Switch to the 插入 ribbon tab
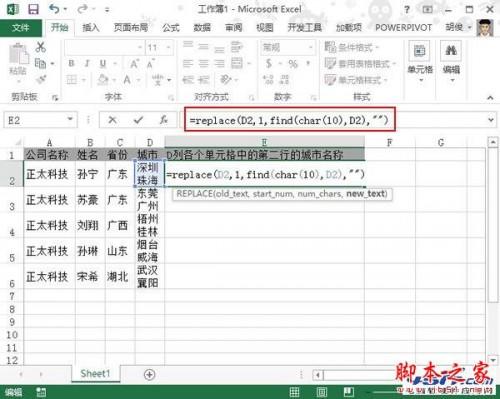500x399 pixels. point(91,28)
